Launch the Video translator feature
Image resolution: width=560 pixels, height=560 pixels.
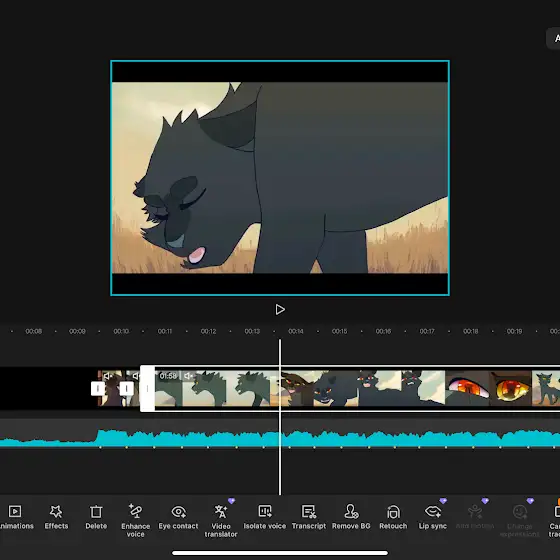click(x=221, y=520)
